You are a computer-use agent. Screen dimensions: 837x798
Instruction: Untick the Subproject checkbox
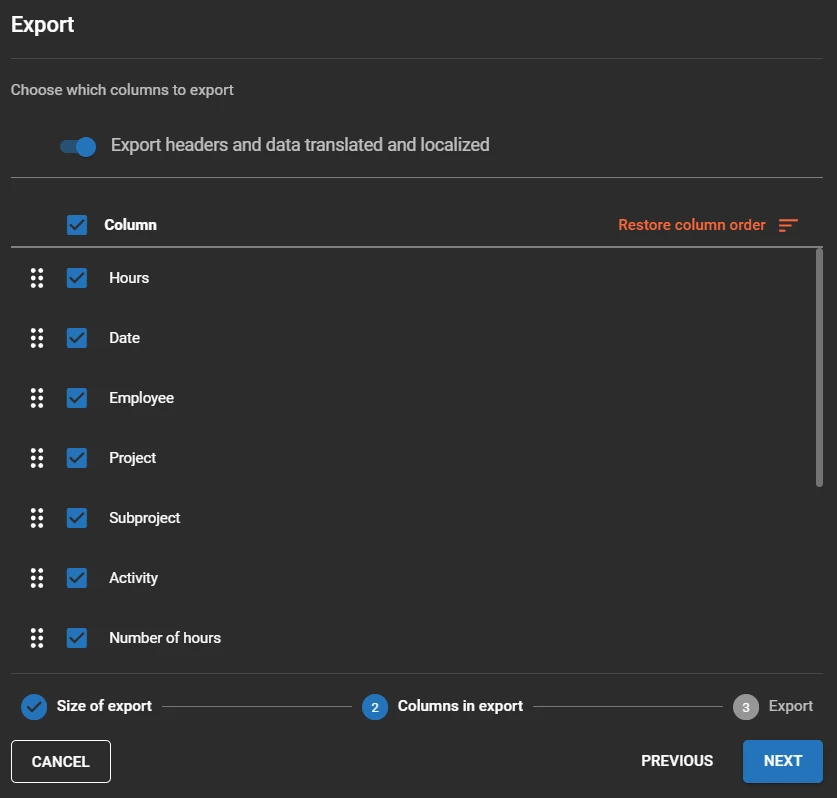click(77, 518)
